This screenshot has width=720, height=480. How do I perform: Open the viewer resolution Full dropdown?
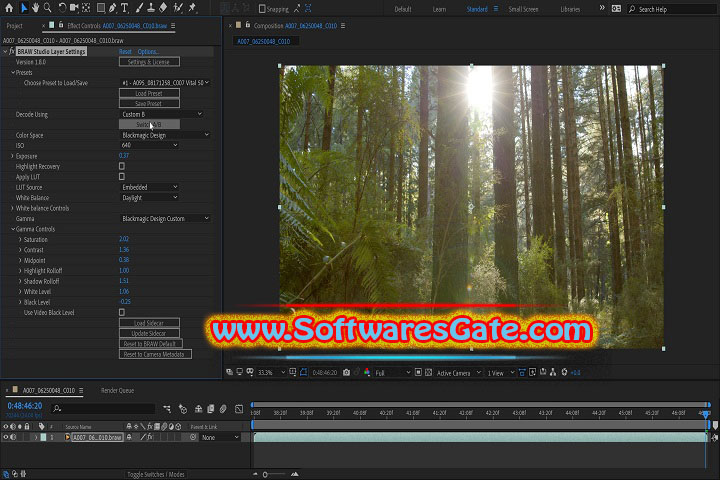pos(393,373)
